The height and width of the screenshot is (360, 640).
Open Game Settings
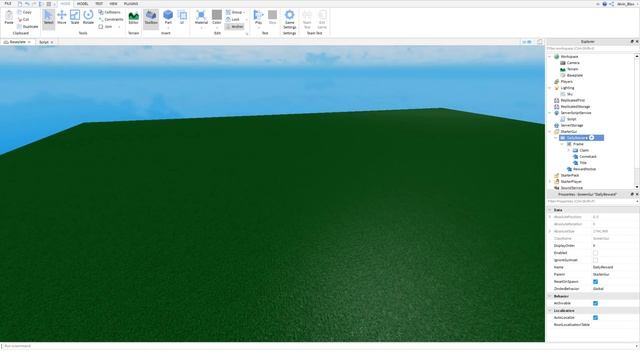[x=289, y=19]
